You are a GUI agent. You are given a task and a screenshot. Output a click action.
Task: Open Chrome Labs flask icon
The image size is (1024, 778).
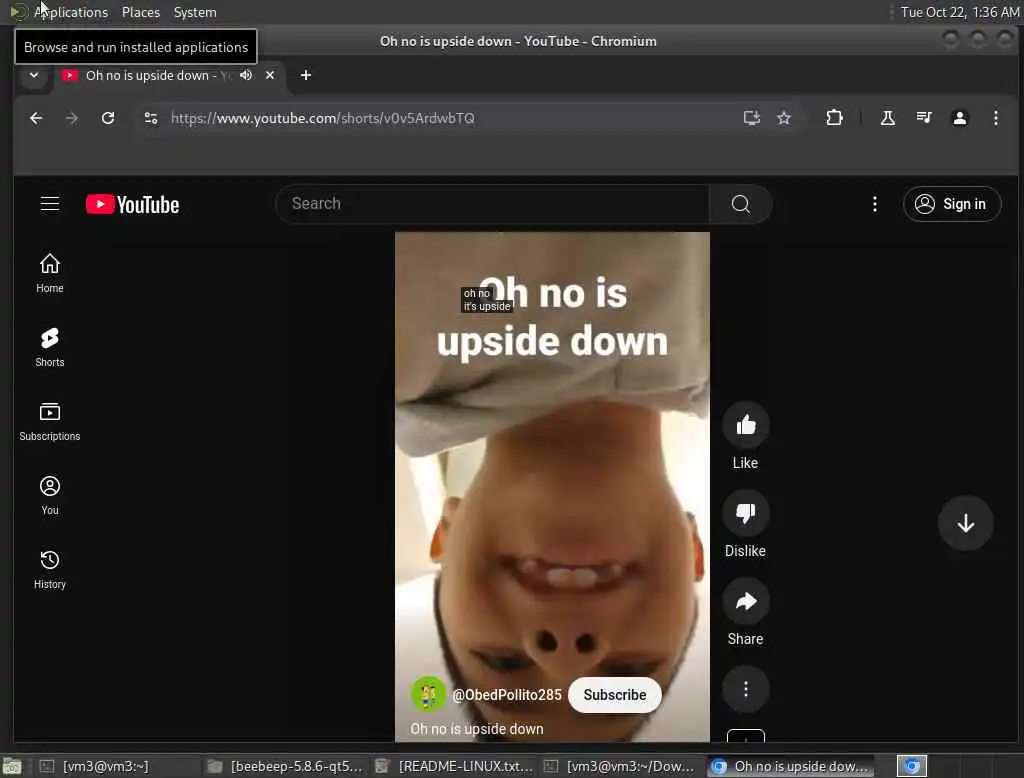888,118
